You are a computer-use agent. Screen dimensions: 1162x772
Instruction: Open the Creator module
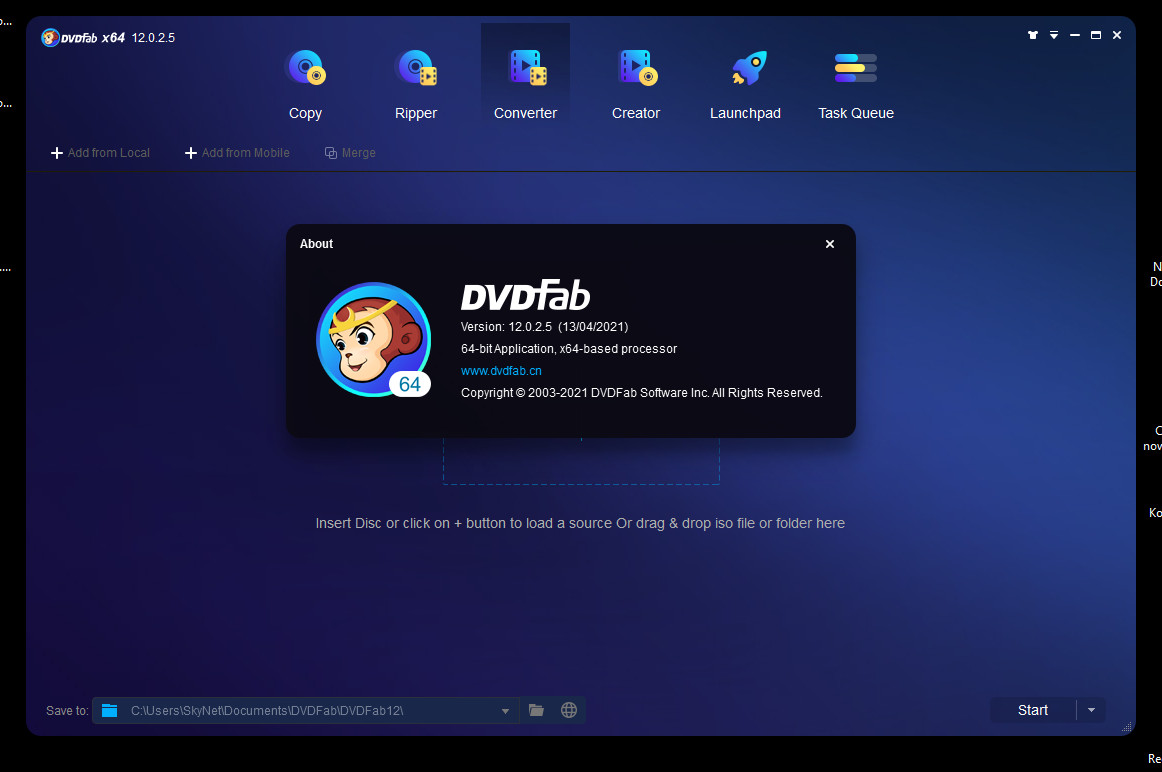(x=636, y=84)
